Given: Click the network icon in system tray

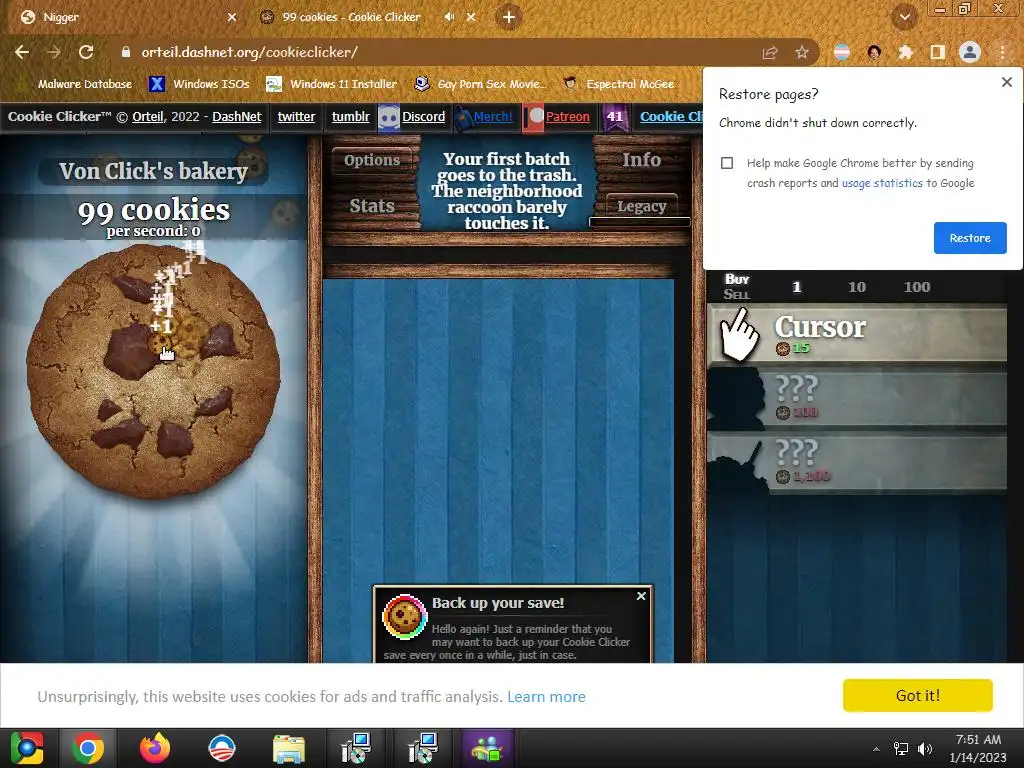Looking at the screenshot, I should [x=901, y=748].
